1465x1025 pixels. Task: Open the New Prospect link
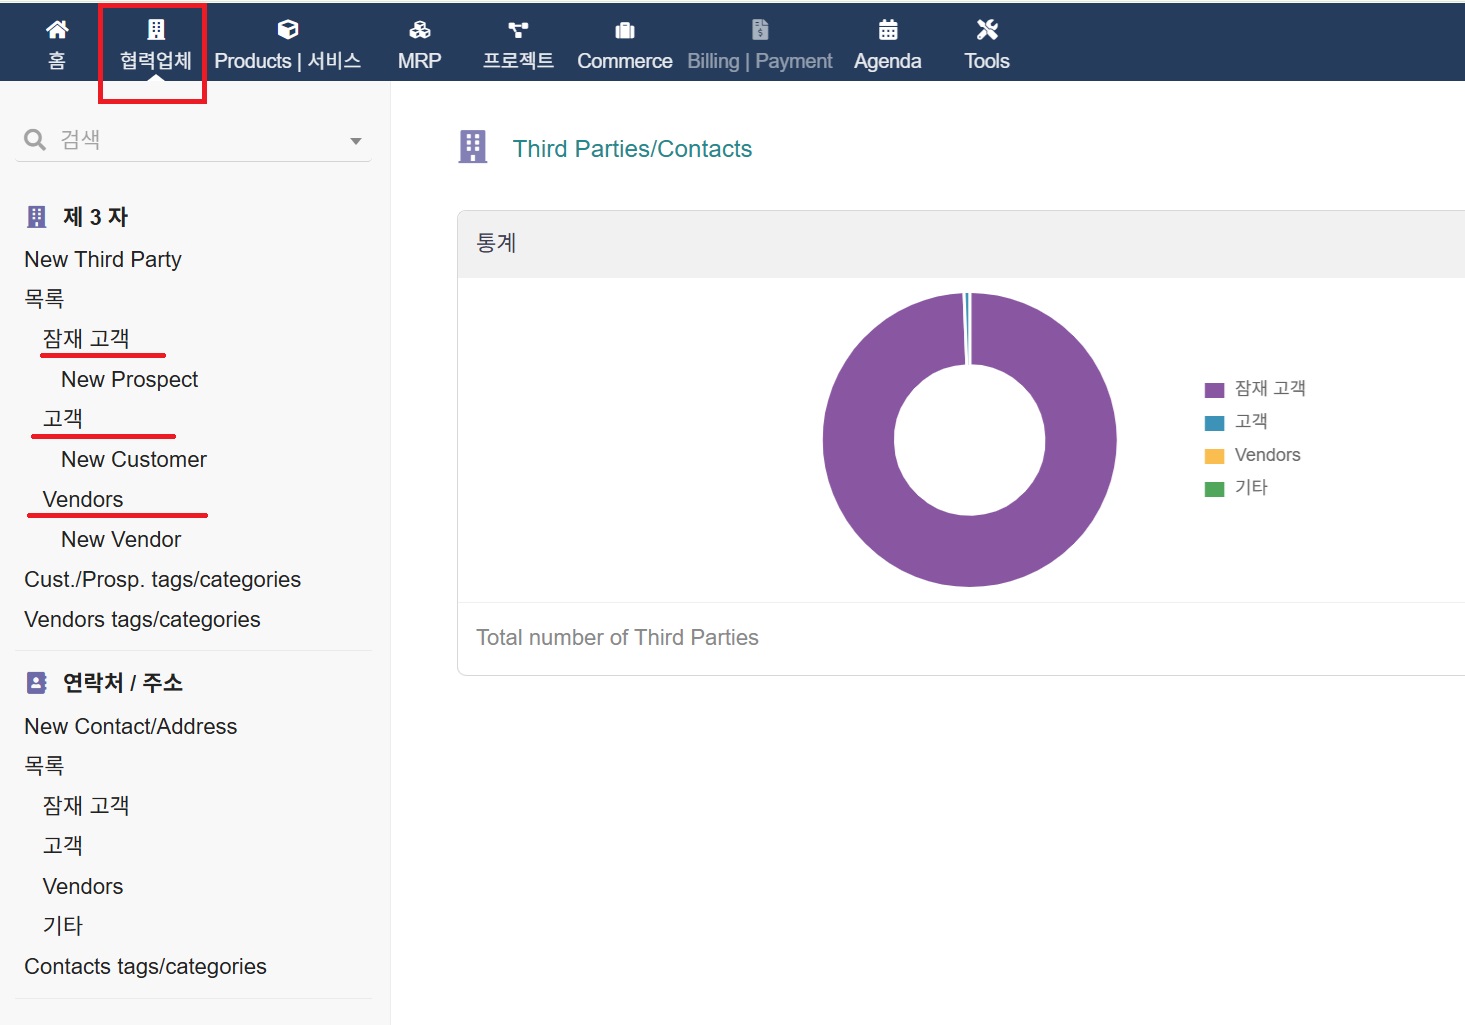(x=130, y=380)
